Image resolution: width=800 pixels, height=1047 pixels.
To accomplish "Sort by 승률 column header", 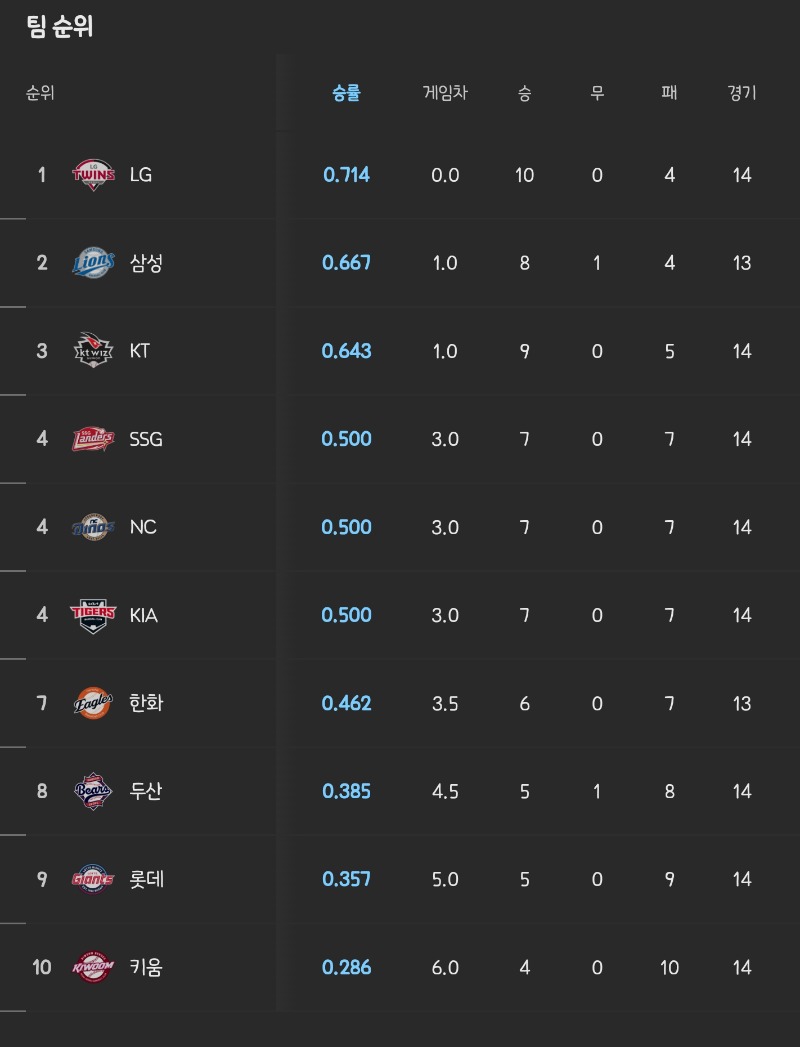I will [x=346, y=94].
